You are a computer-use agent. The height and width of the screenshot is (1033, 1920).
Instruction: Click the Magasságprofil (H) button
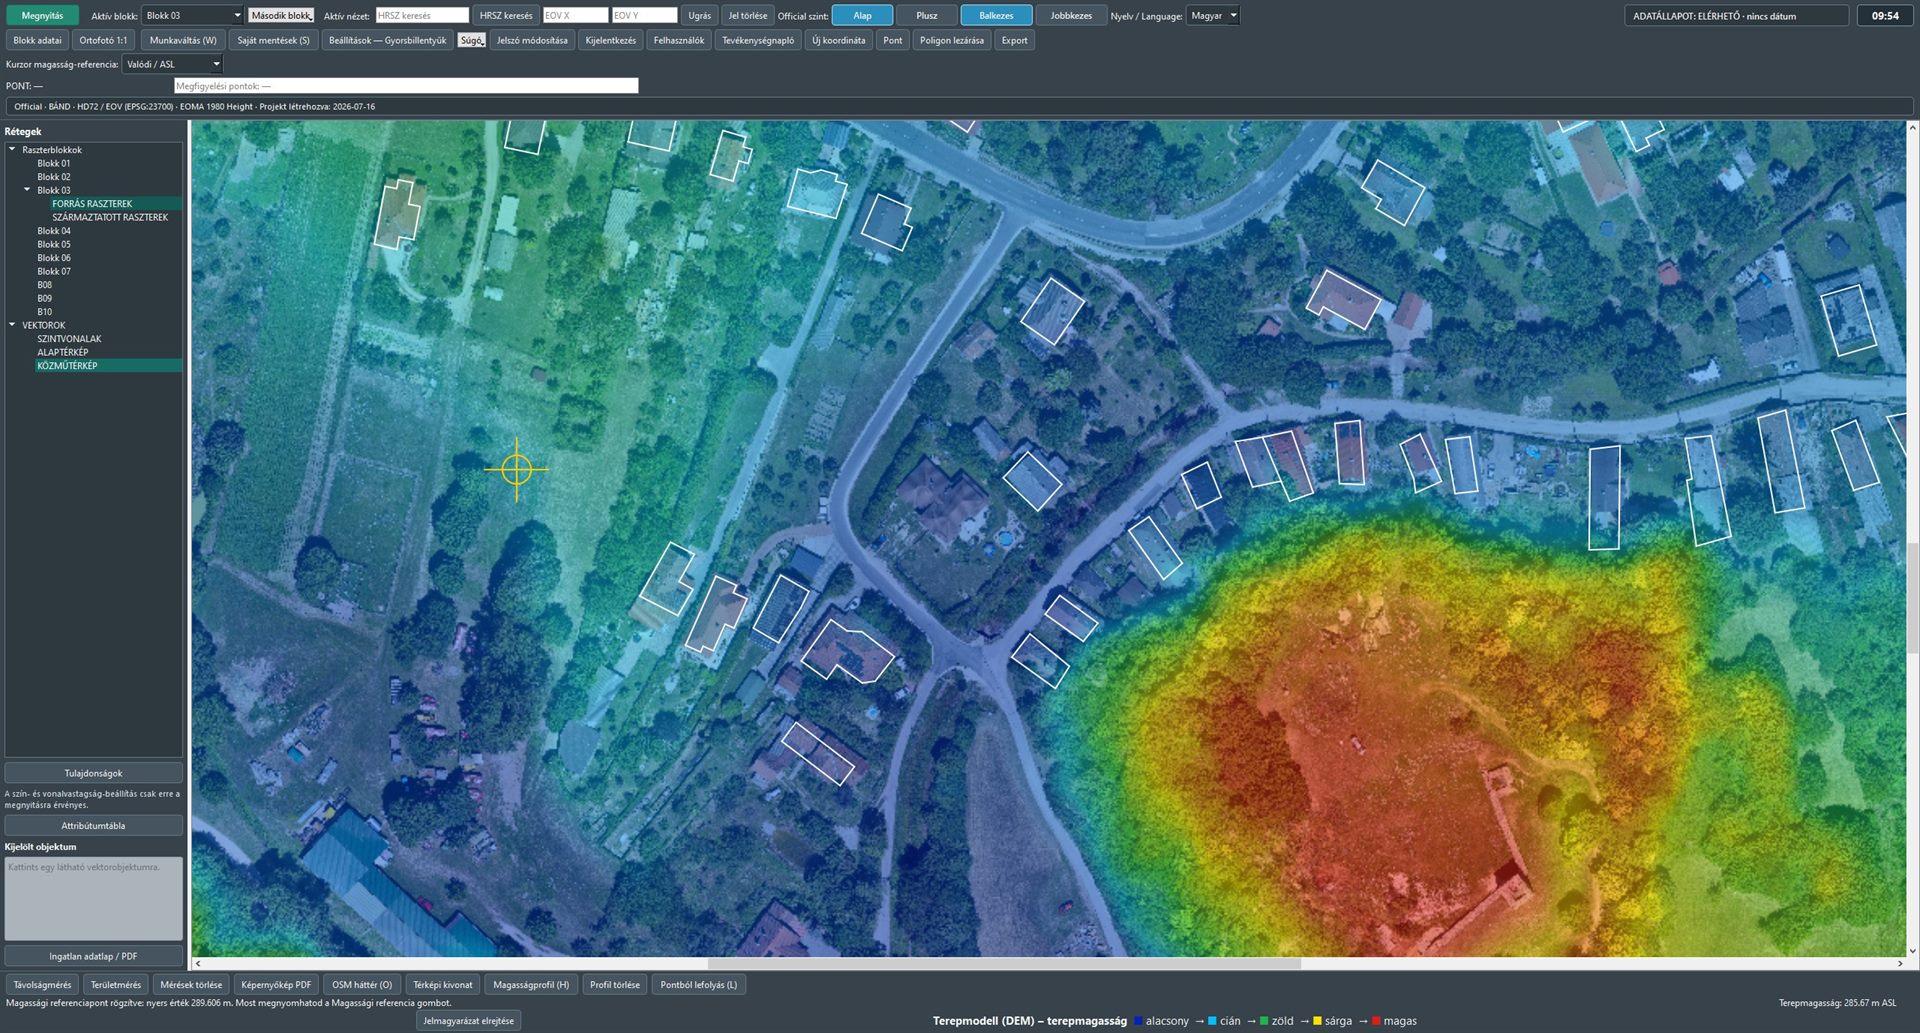click(x=531, y=985)
